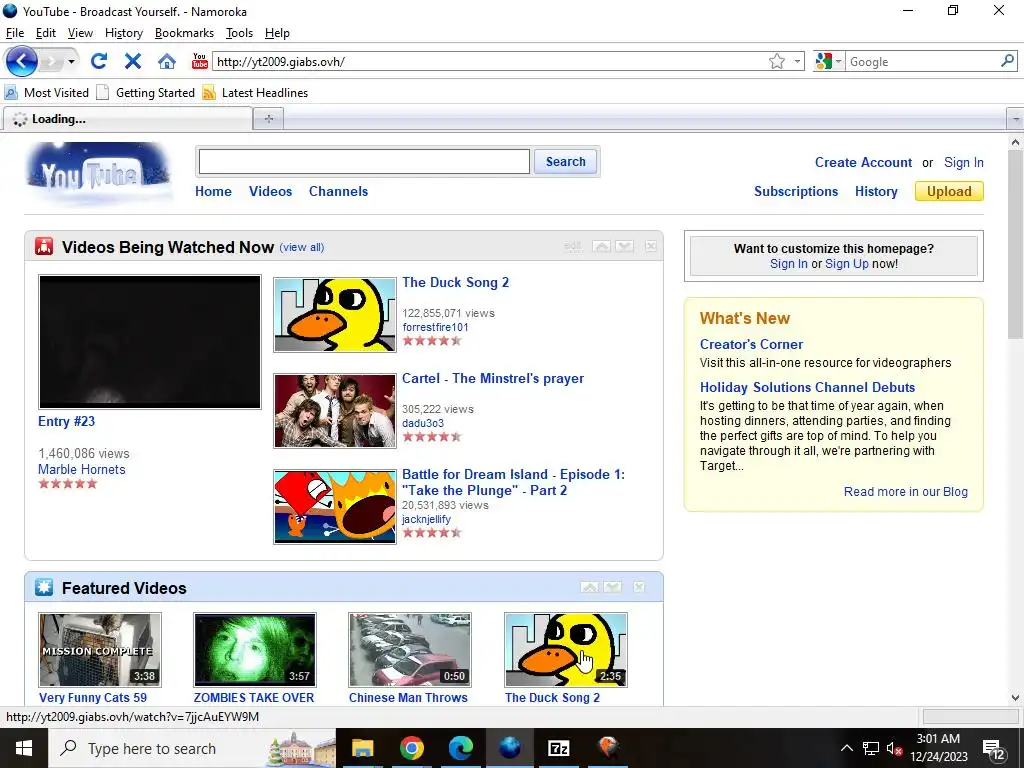
Task: Open the Subscriptions link
Action: point(796,191)
